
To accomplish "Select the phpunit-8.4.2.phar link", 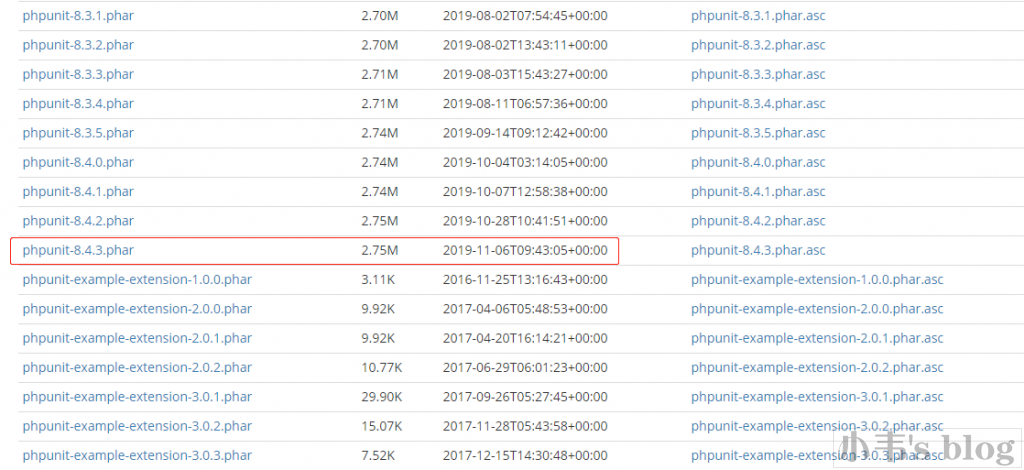I will (x=78, y=221).
